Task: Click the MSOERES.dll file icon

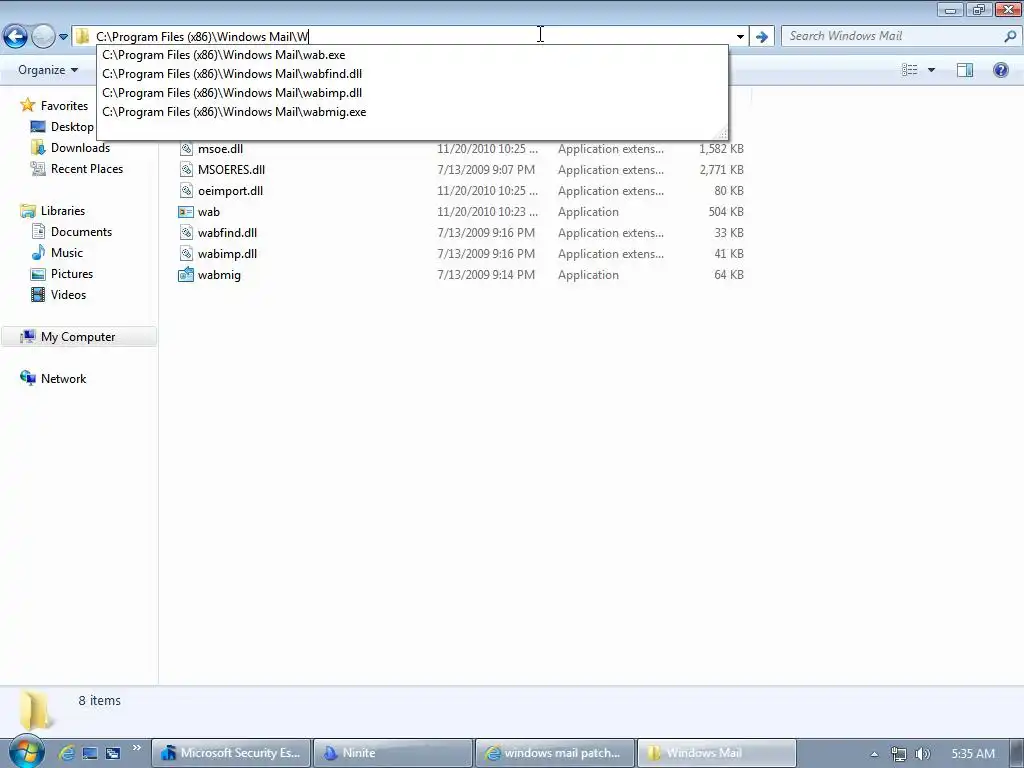Action: coord(186,170)
